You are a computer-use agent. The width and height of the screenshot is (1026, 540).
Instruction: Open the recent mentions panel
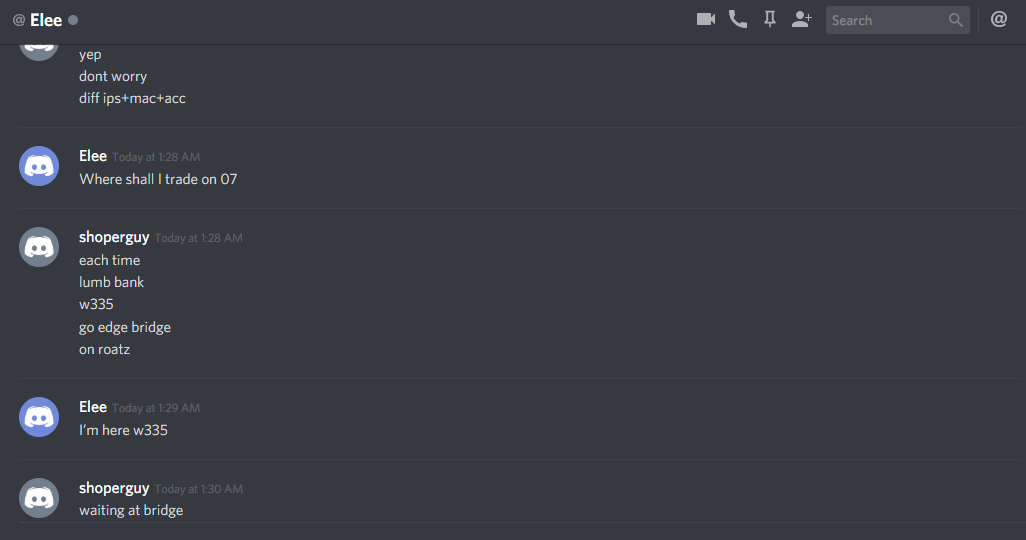tap(999, 20)
